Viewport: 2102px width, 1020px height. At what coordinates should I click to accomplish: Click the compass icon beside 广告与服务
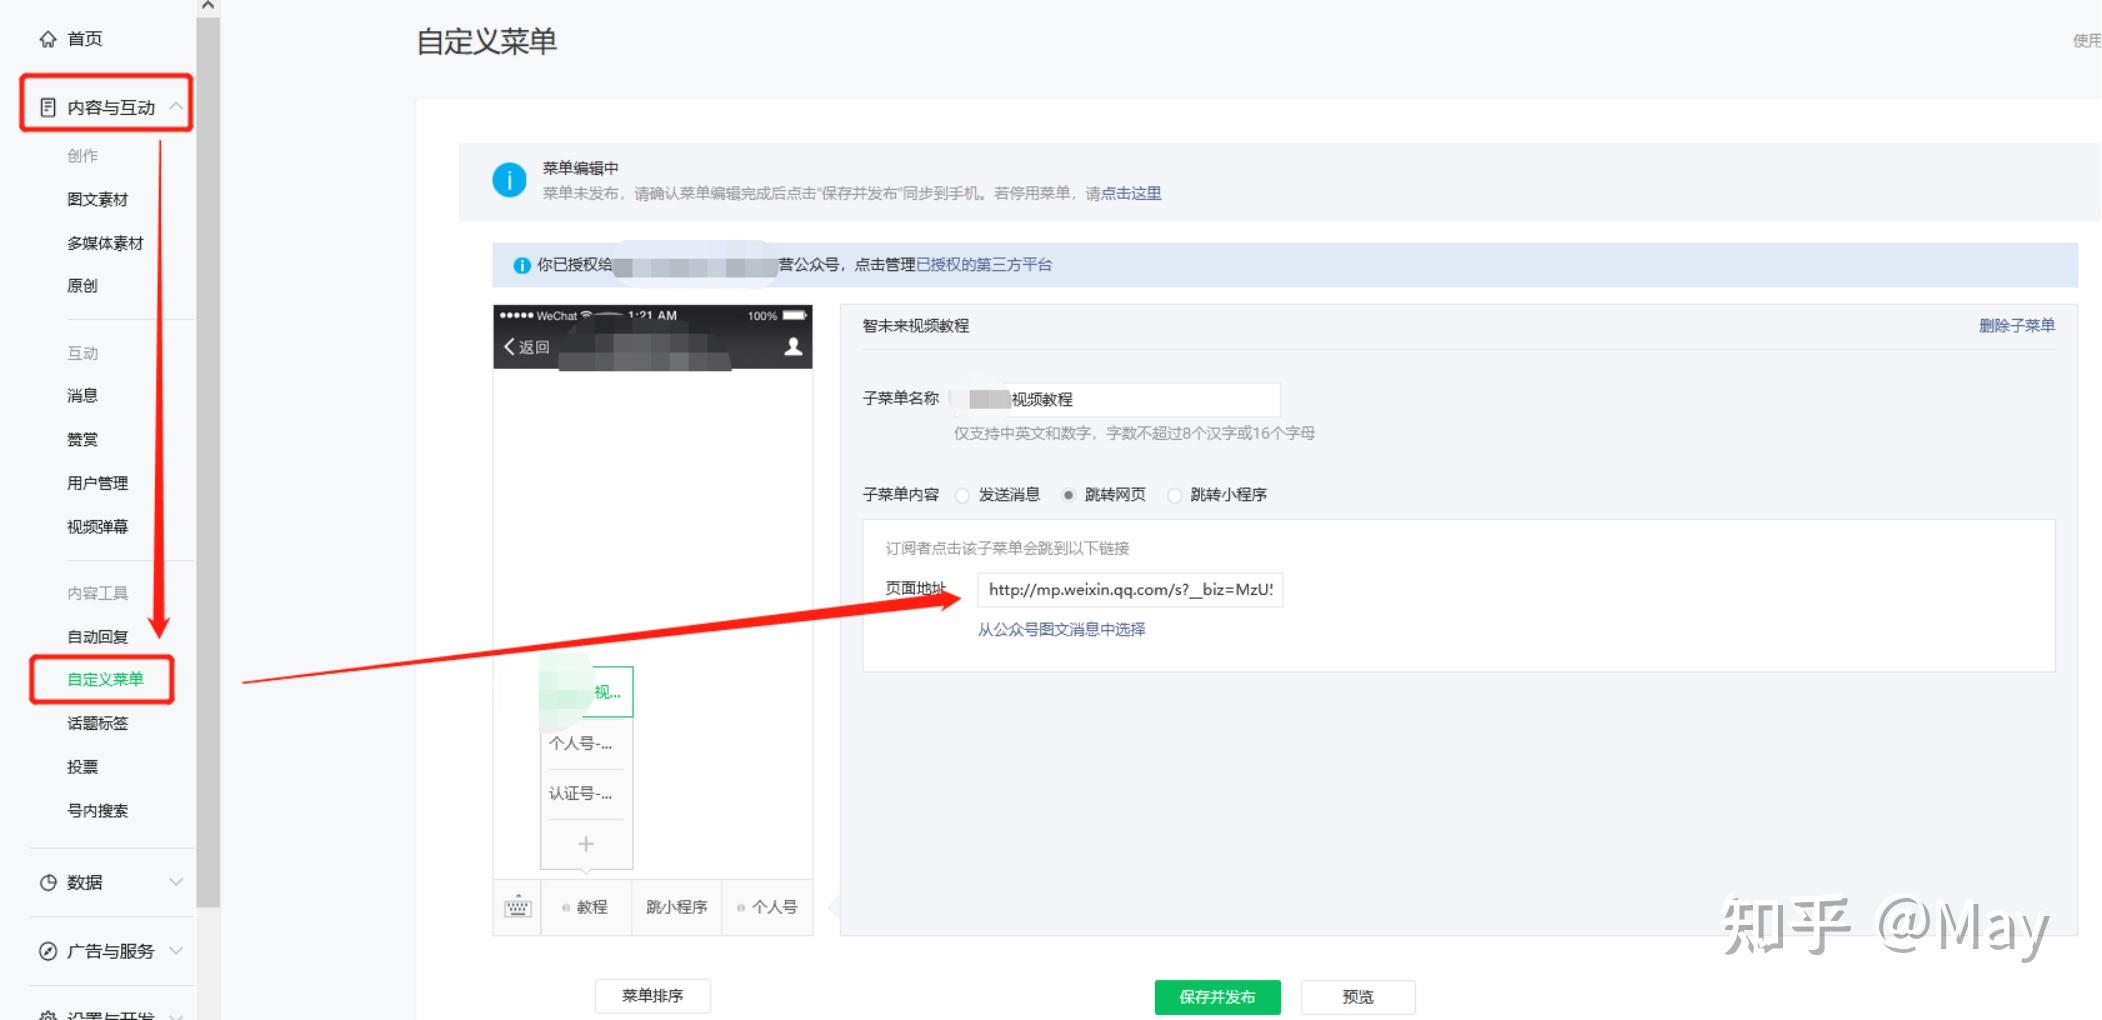(48, 951)
